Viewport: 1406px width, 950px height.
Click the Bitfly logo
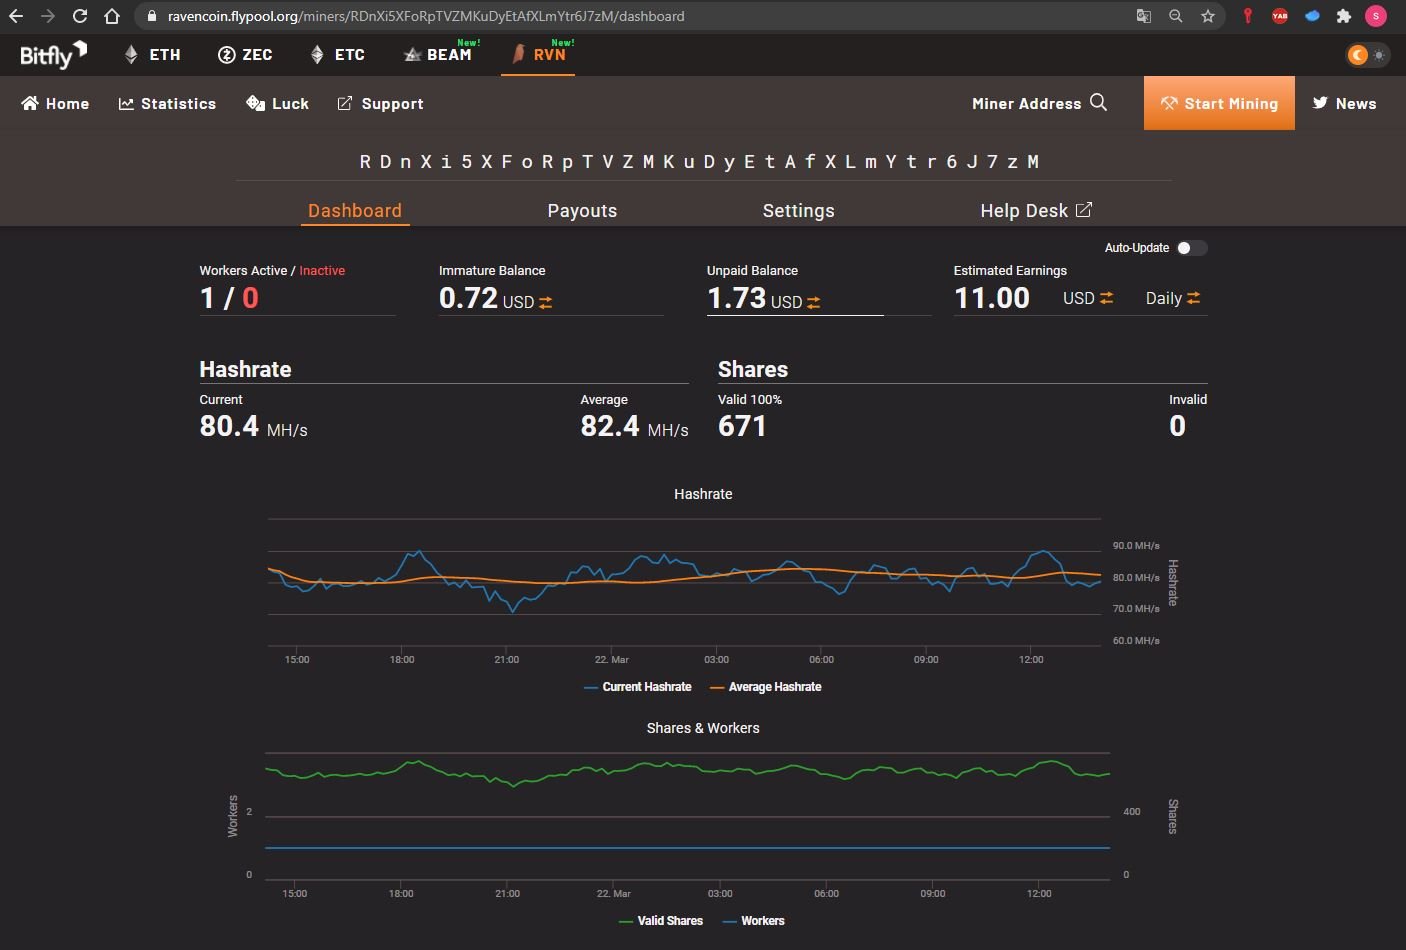click(x=53, y=55)
